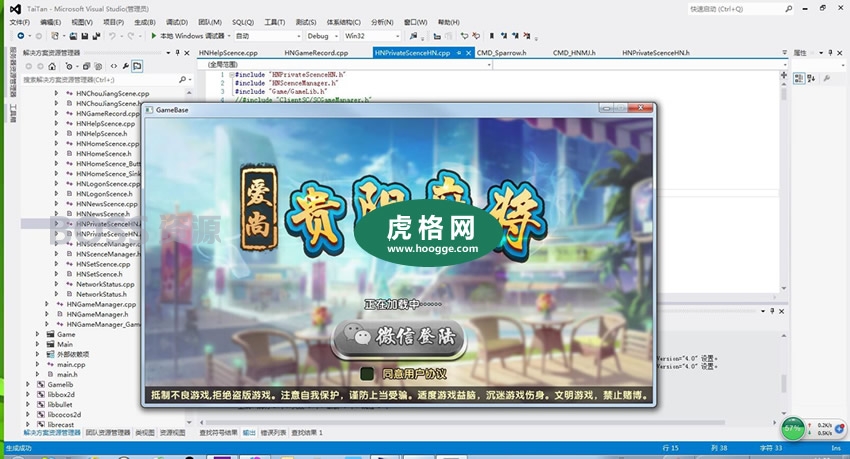Click the 快速启动 Quick Launch input
This screenshot has width=850, height=459.
735,9
